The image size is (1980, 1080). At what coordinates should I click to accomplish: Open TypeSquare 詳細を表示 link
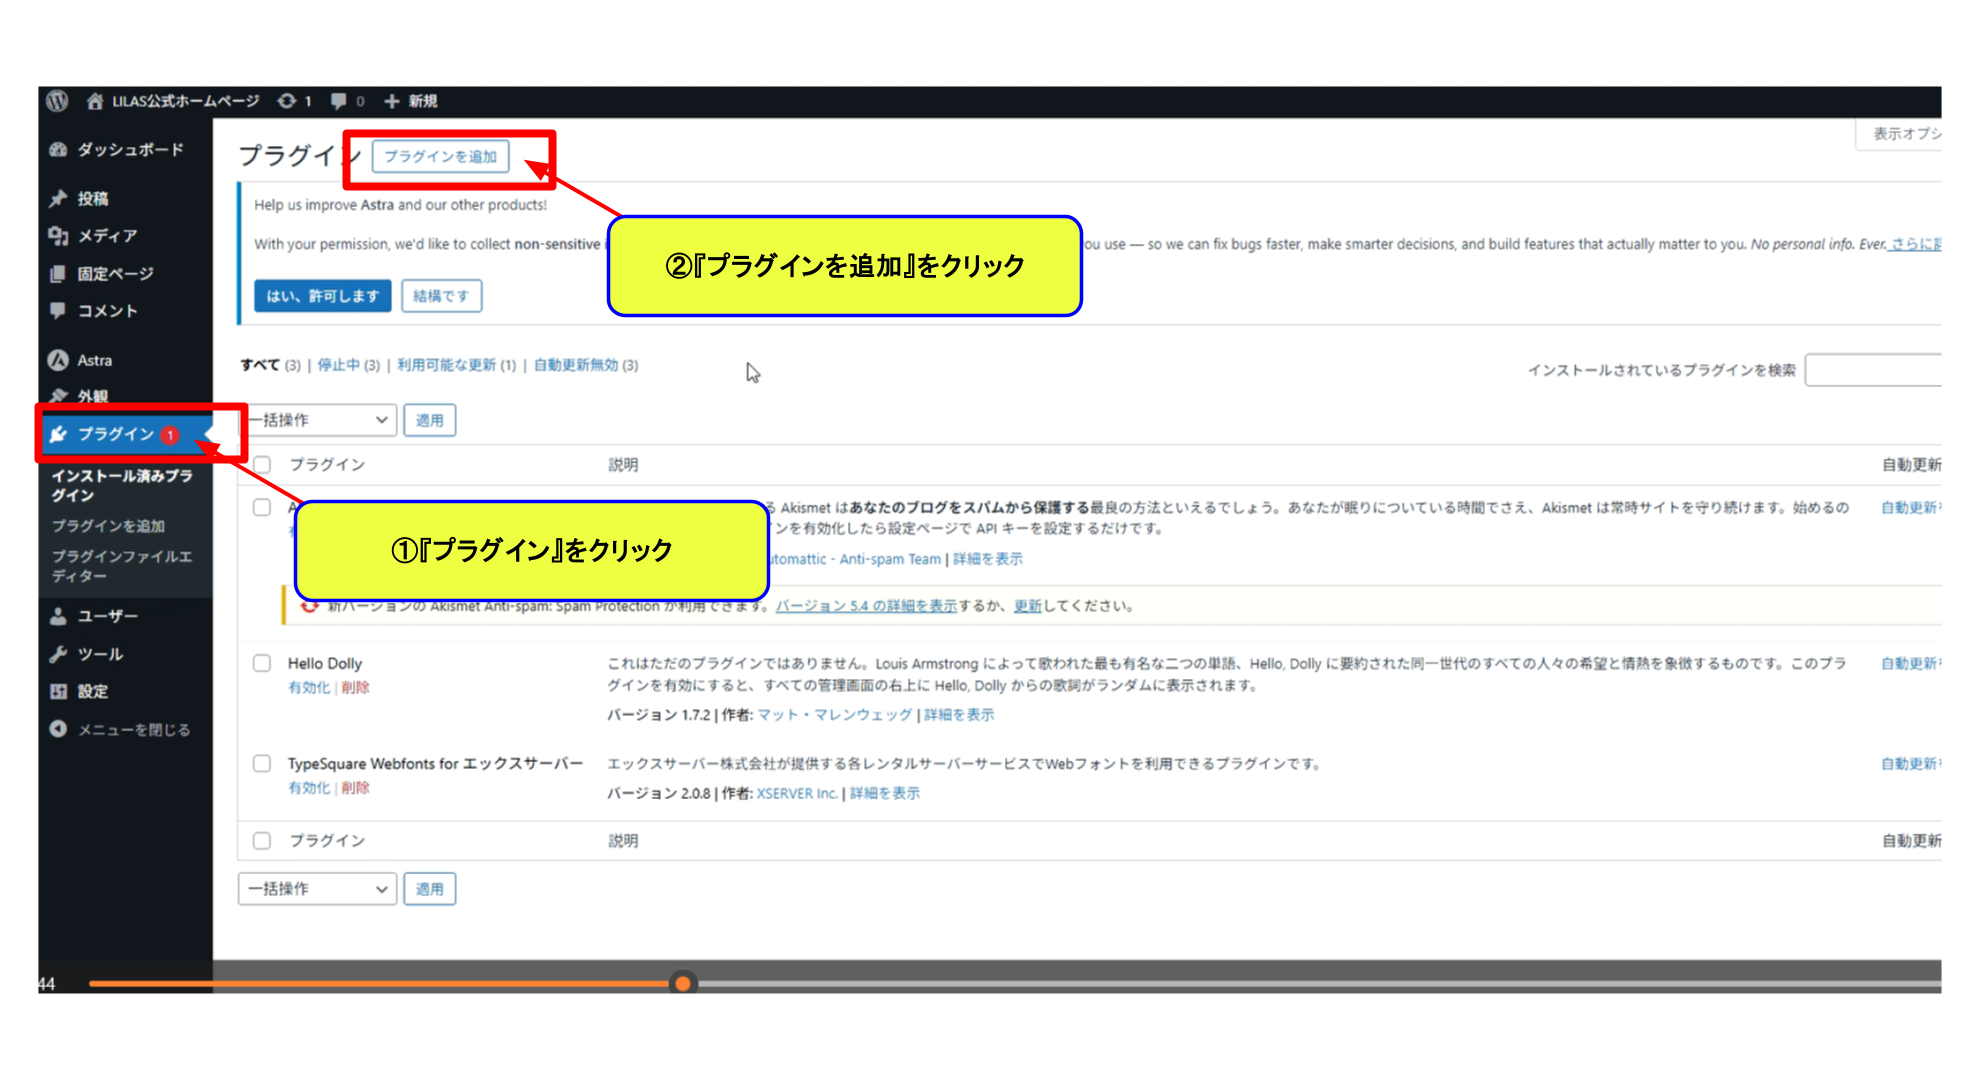[885, 793]
